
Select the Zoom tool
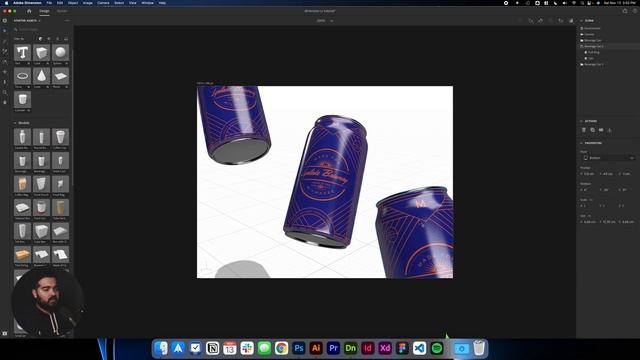pyautogui.click(x=5, y=92)
